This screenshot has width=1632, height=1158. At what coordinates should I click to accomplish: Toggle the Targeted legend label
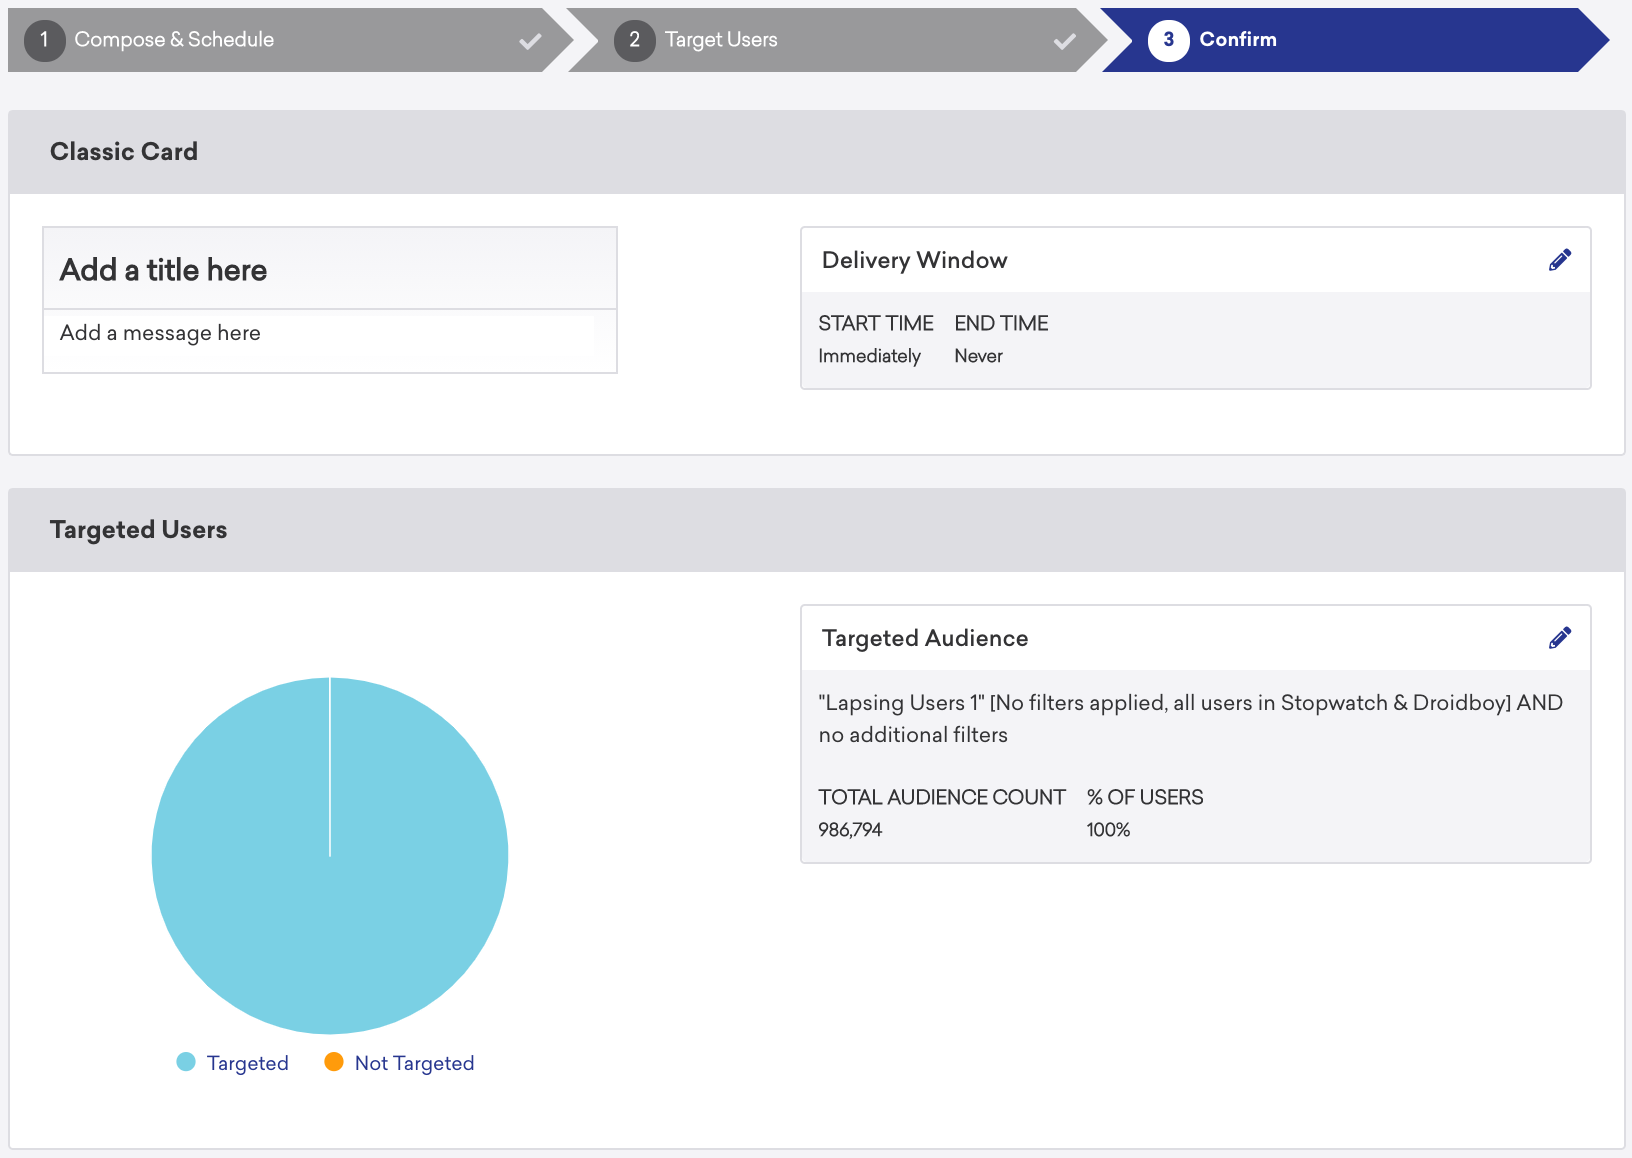(x=247, y=1063)
